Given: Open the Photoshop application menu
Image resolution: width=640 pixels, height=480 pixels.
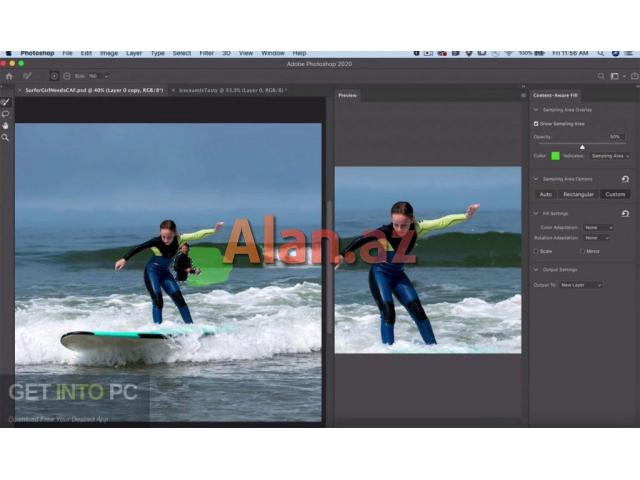Looking at the screenshot, I should tap(37, 53).
